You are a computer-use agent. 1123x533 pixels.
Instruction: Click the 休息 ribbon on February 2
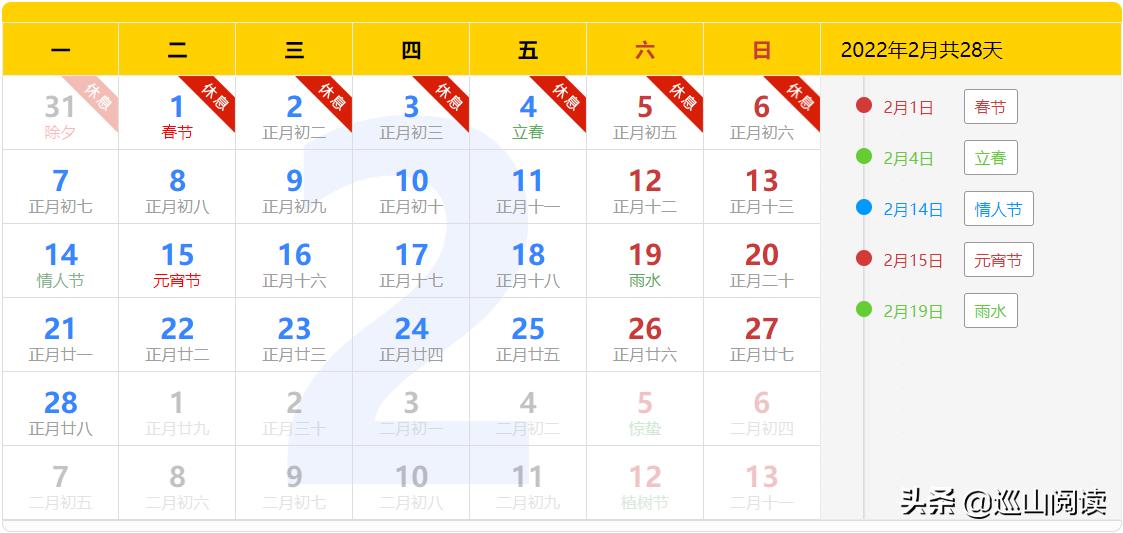point(331,97)
